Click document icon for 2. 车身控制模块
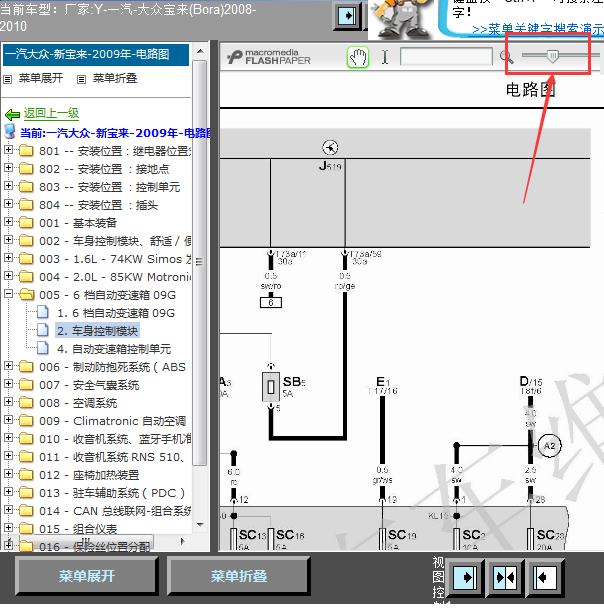 click(x=43, y=330)
